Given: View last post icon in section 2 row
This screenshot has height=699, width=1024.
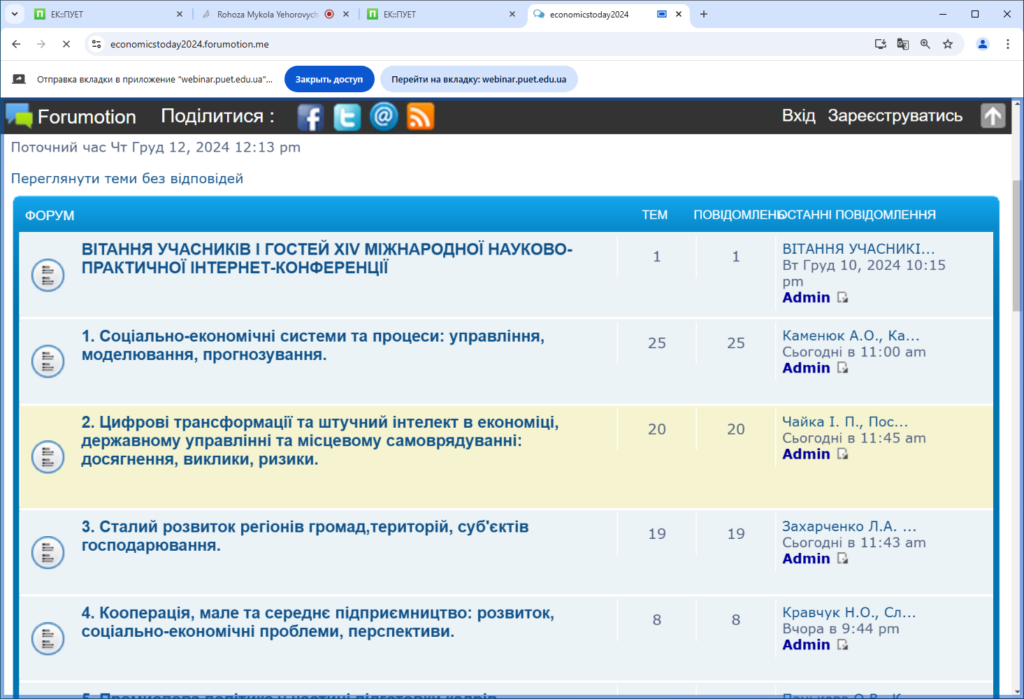Looking at the screenshot, I should [x=843, y=455].
